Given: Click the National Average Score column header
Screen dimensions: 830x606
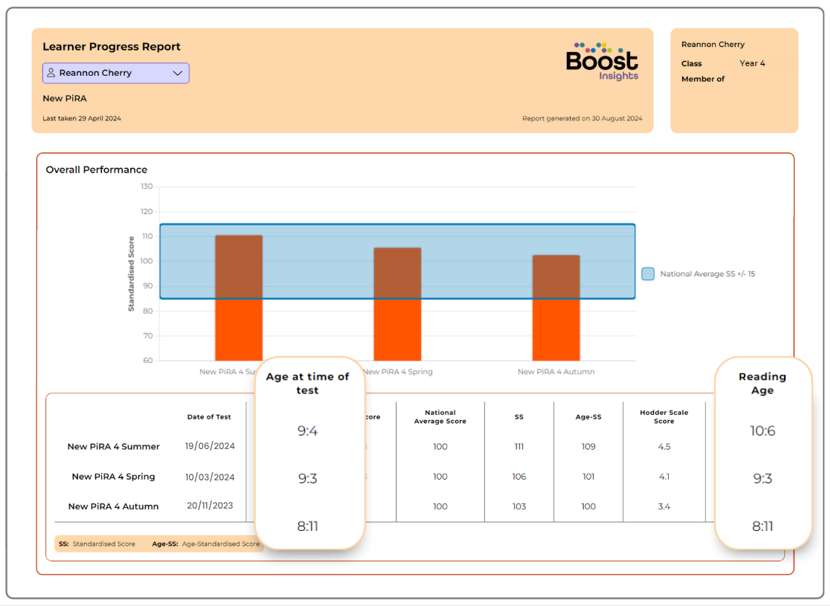Looking at the screenshot, I should point(440,417).
